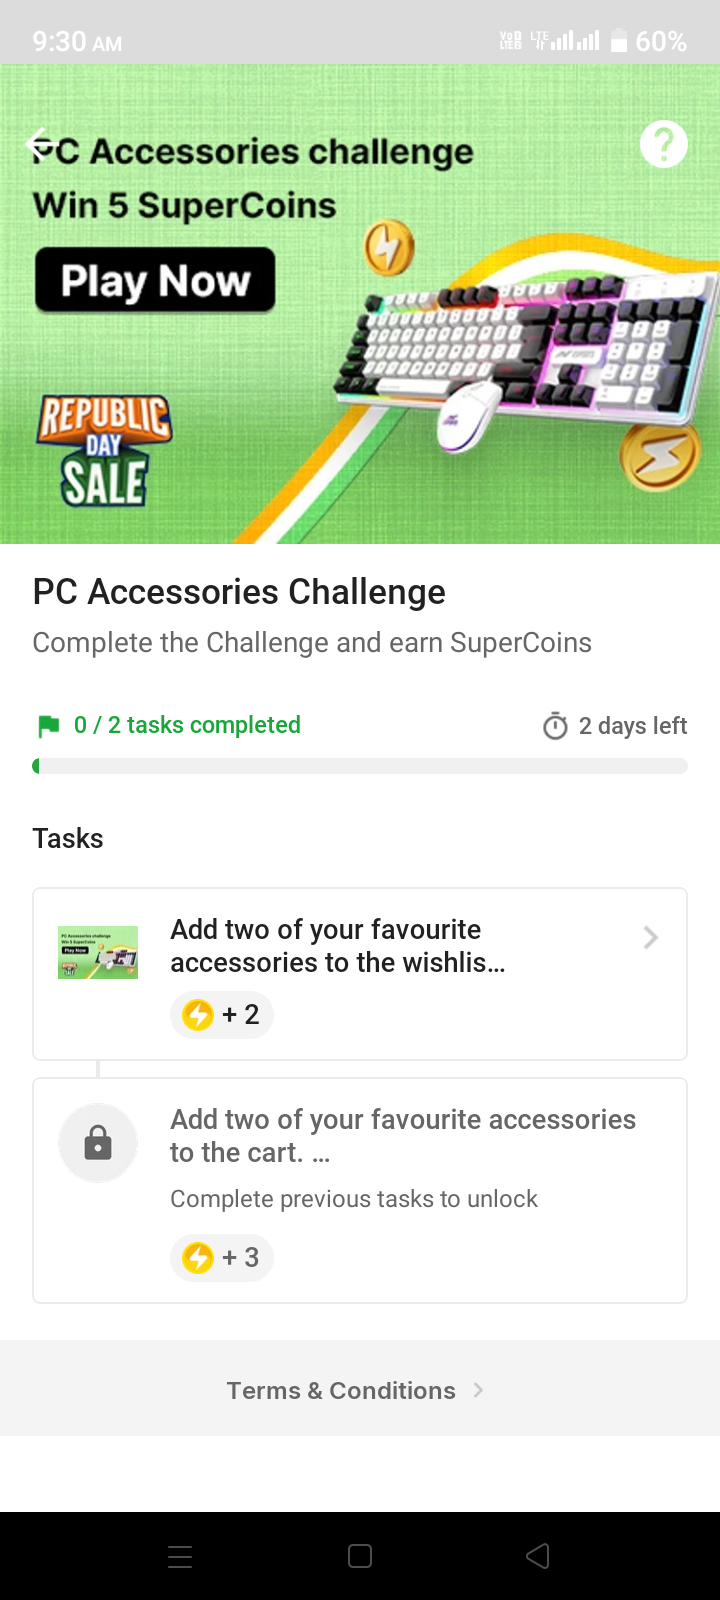This screenshot has width=720, height=1600.
Task: Tap the timer icon next to days left
Action: point(555,726)
